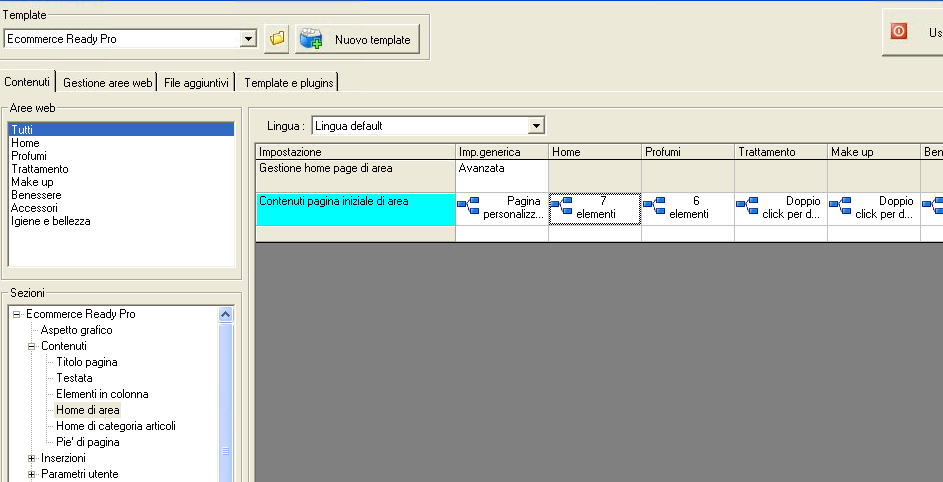Click the Profumi column header
Screen dimensions: 943x482
click(x=688, y=152)
